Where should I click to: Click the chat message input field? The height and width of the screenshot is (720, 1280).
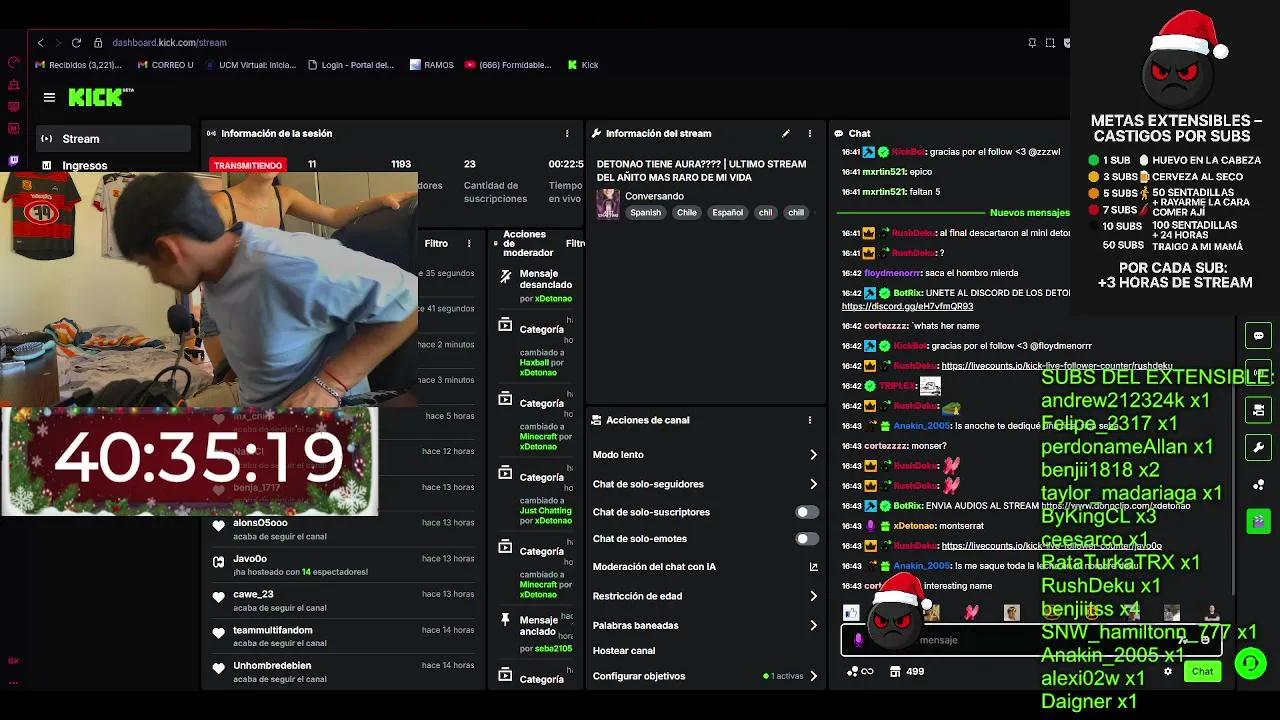point(1030,640)
